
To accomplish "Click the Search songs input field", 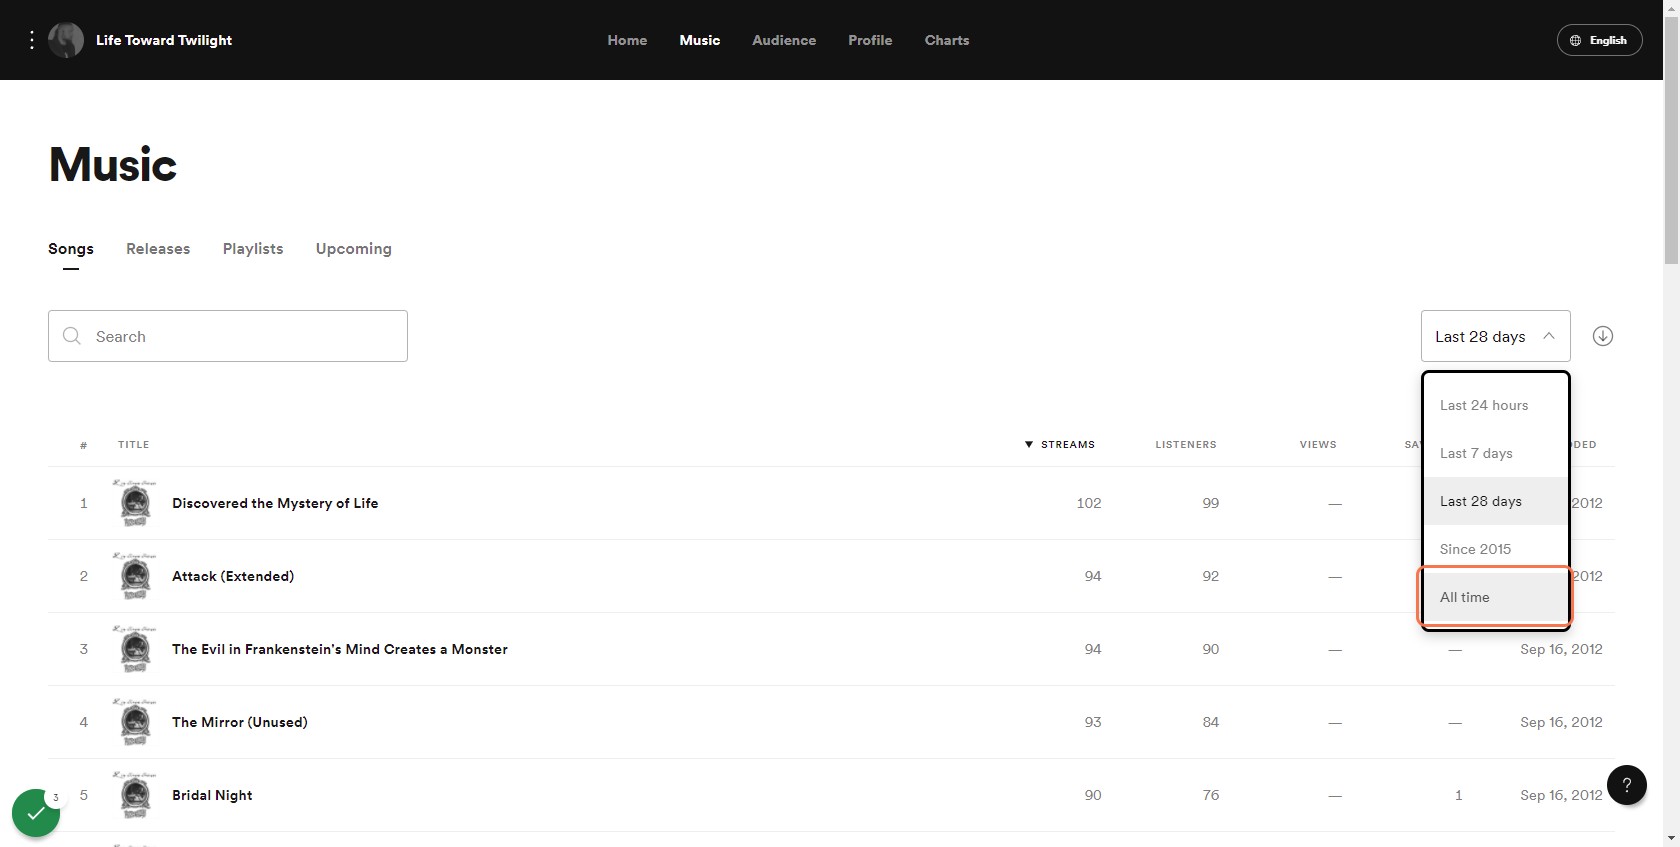I will coord(228,336).
